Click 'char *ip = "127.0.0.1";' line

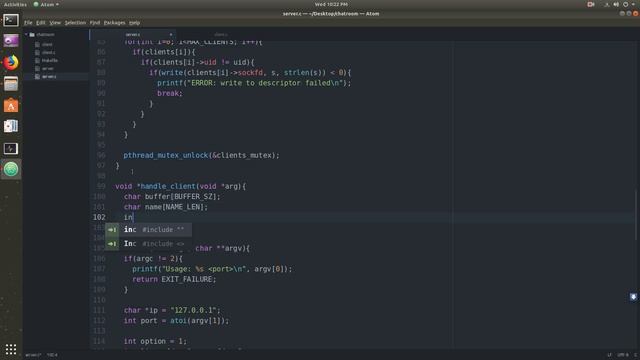click(172, 310)
